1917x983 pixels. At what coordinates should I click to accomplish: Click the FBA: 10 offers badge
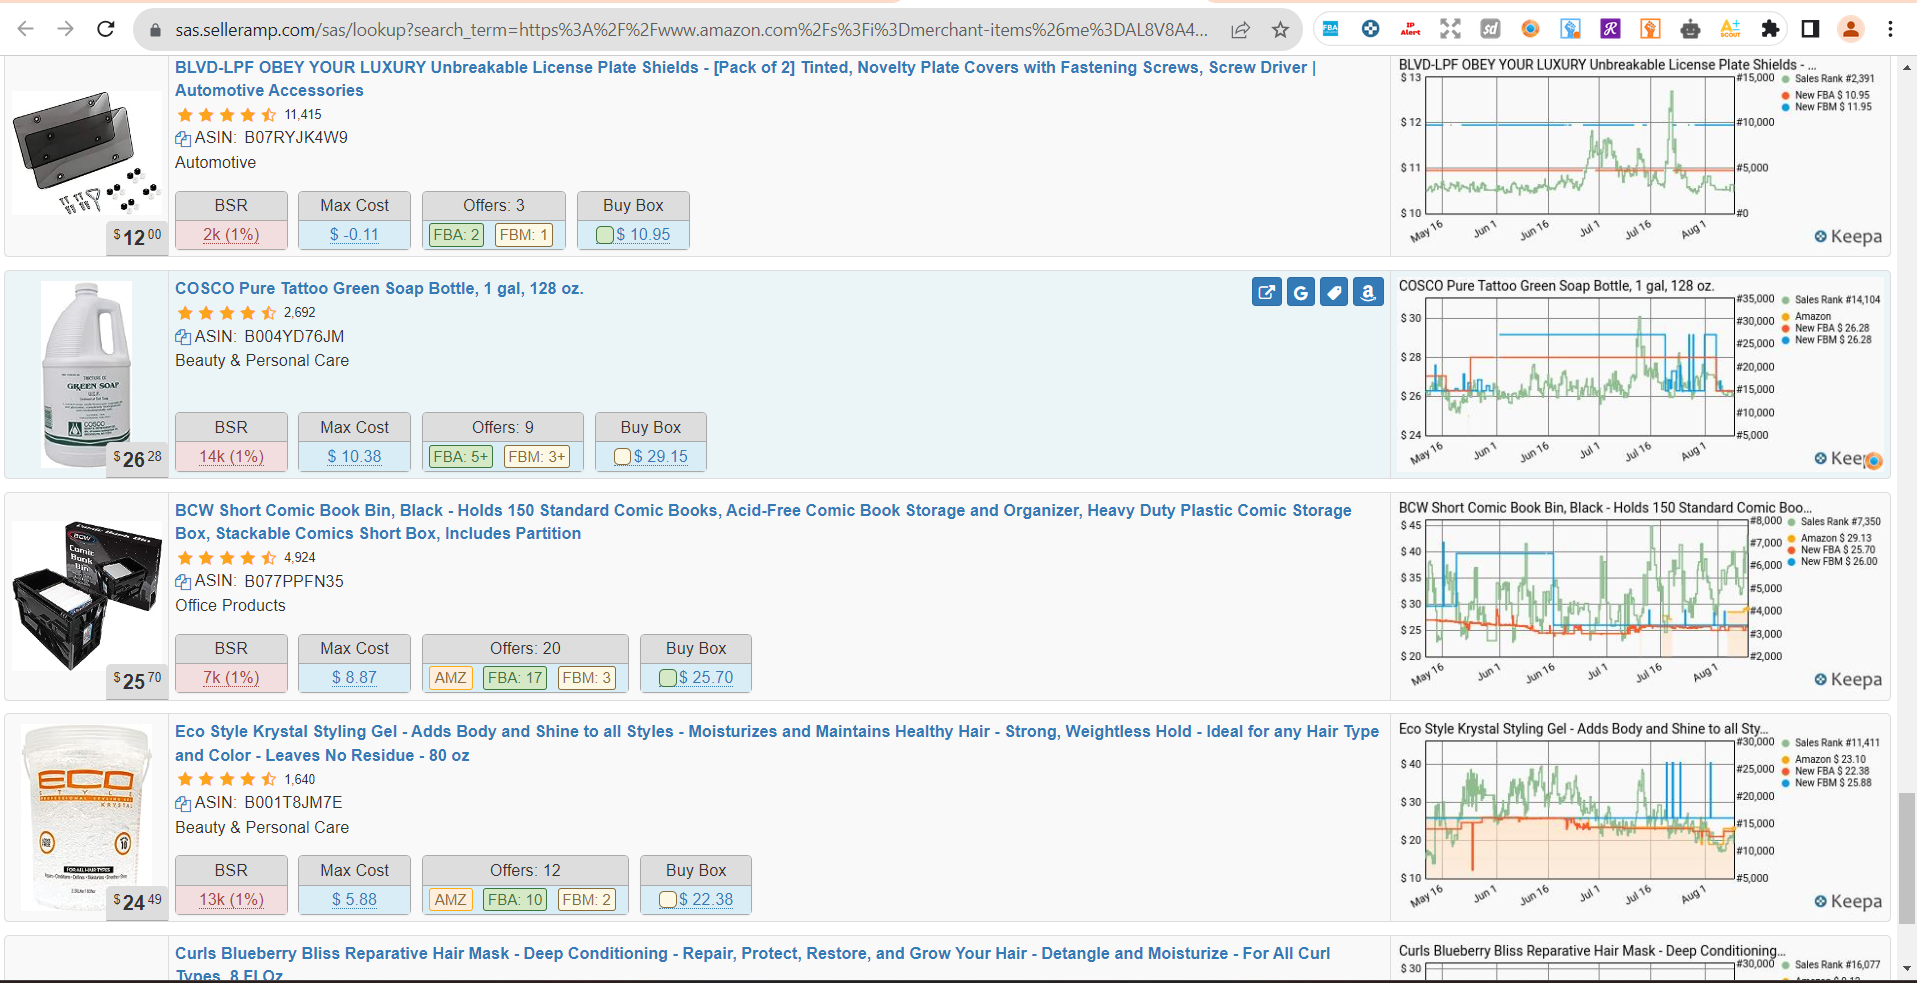pos(515,900)
